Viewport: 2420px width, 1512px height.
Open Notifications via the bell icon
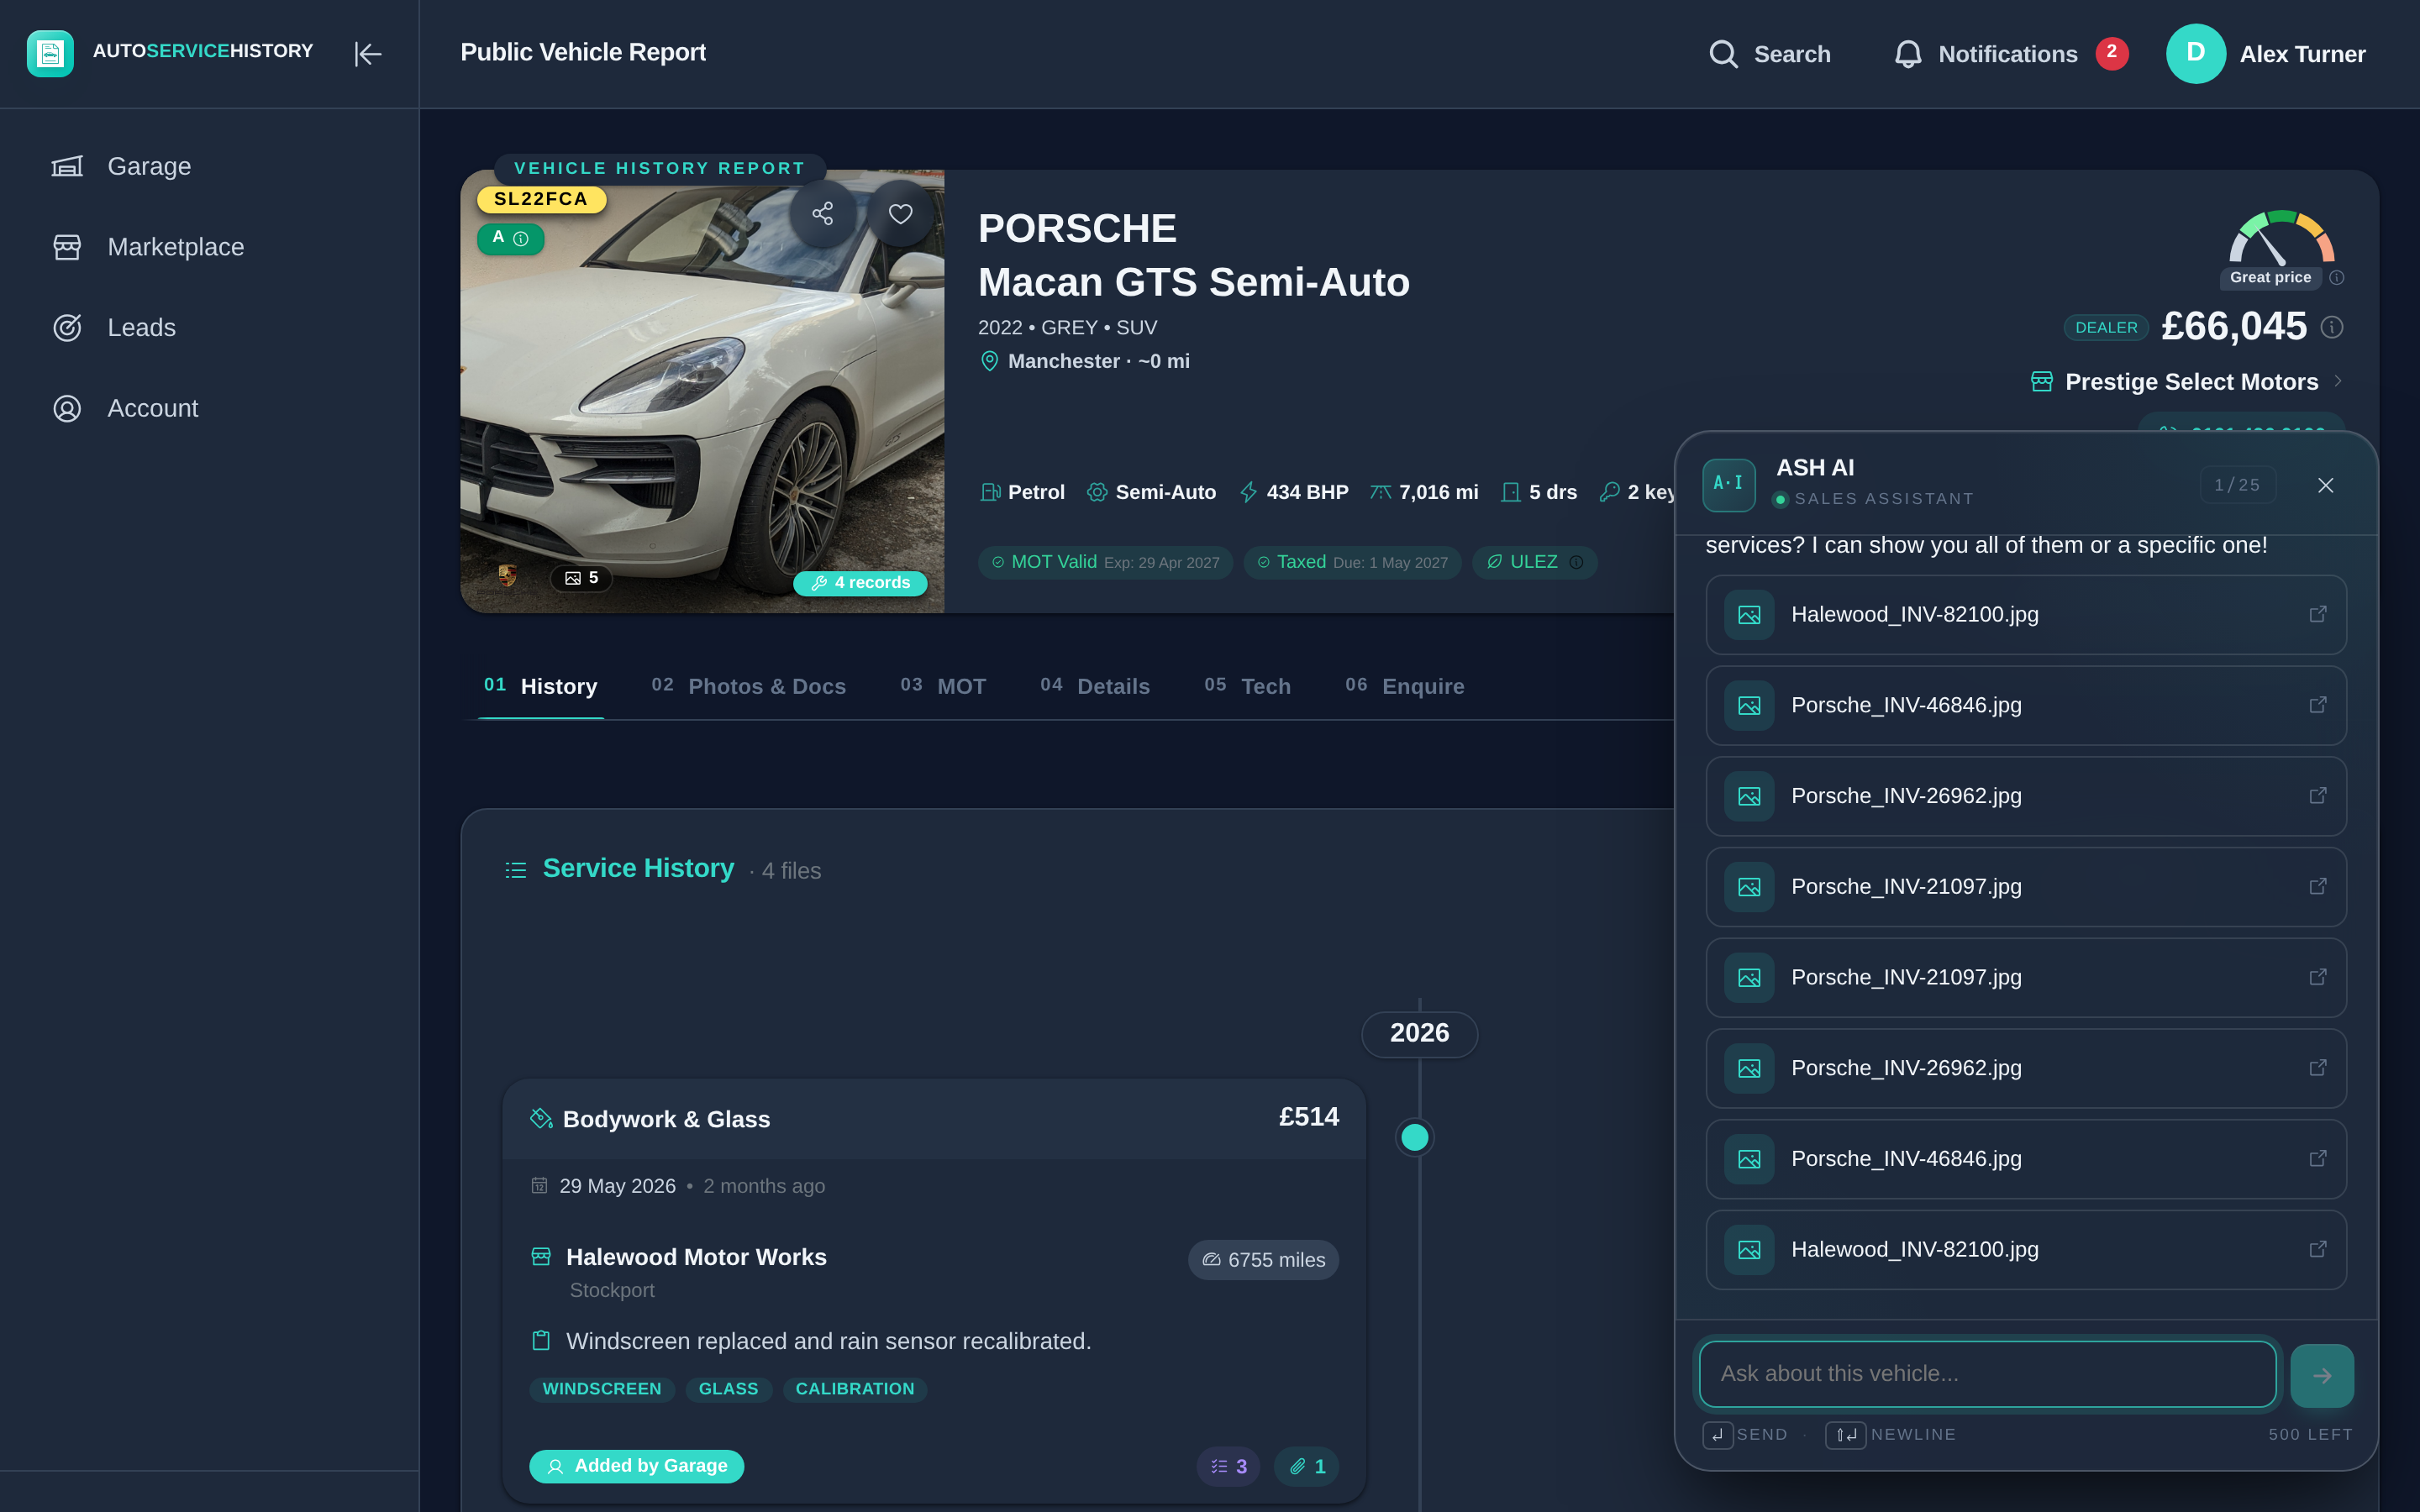1908,54
